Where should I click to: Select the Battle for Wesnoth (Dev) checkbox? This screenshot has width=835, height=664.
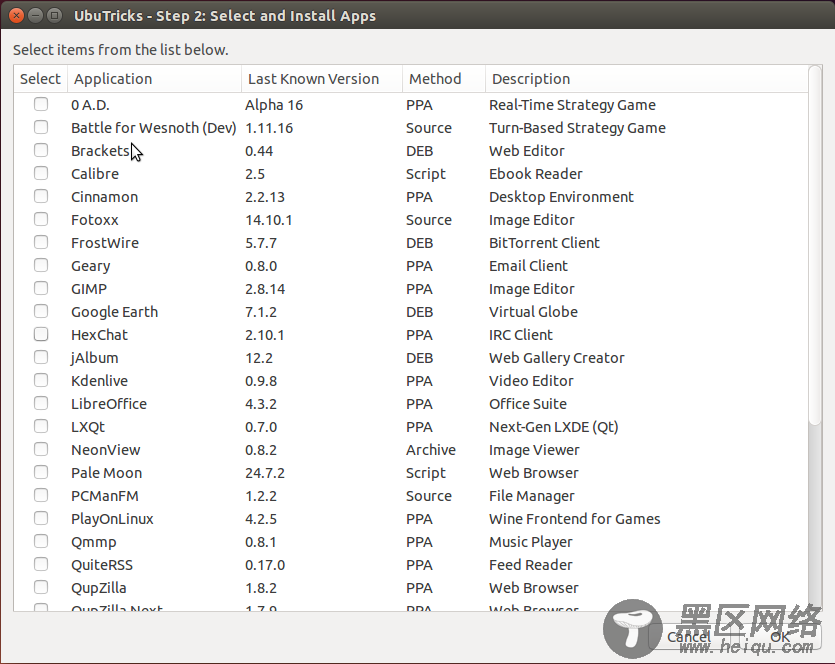pos(41,127)
